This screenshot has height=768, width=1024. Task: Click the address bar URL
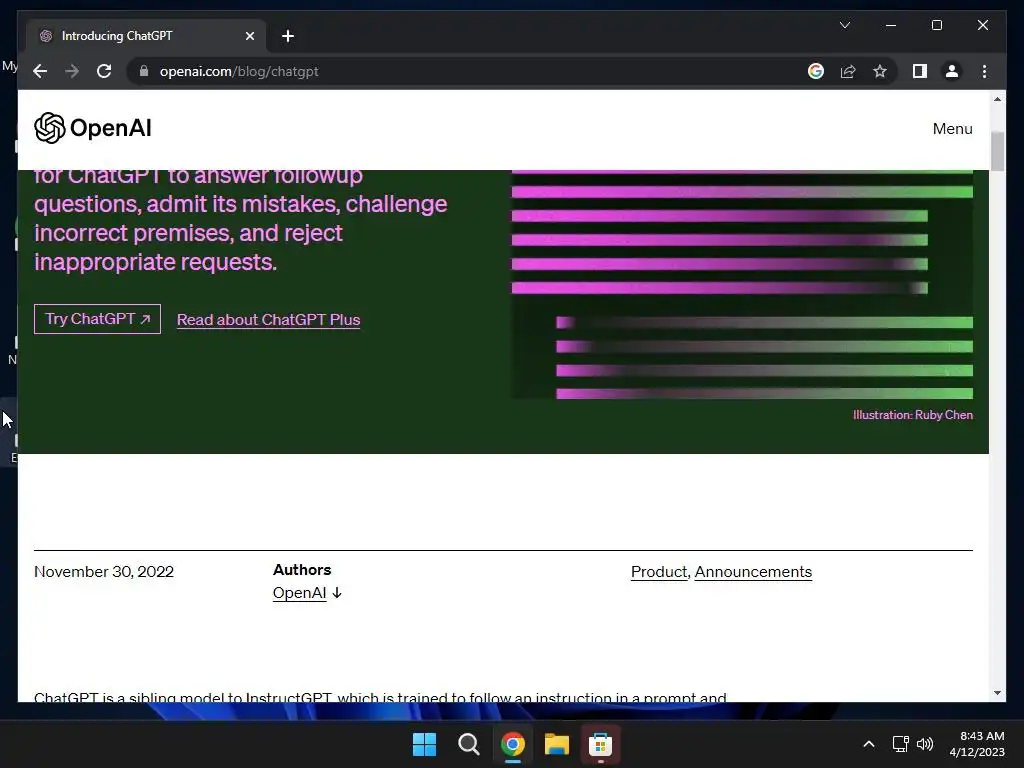click(239, 71)
